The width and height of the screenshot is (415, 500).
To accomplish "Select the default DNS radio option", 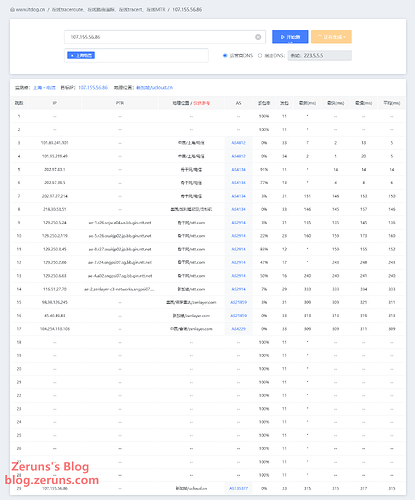I will [225, 56].
